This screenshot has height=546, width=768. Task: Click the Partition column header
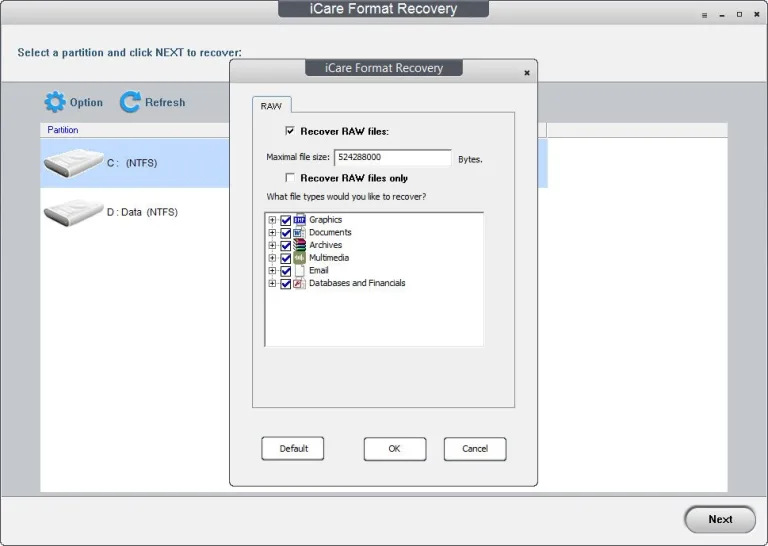point(63,130)
